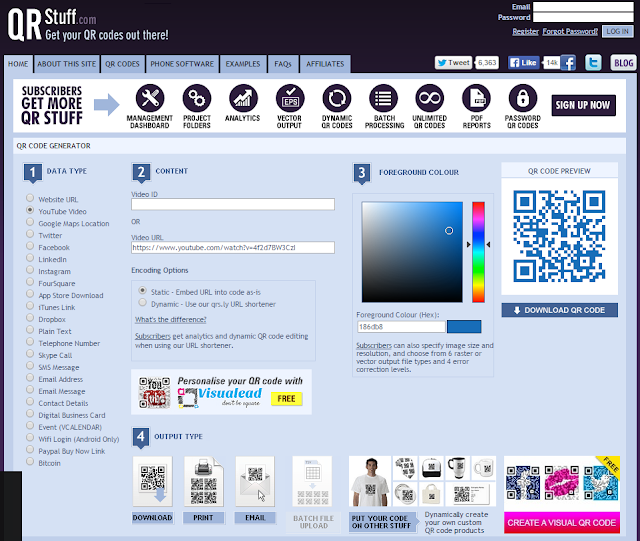
Task: Select the Twitter data type option
Action: (30, 234)
